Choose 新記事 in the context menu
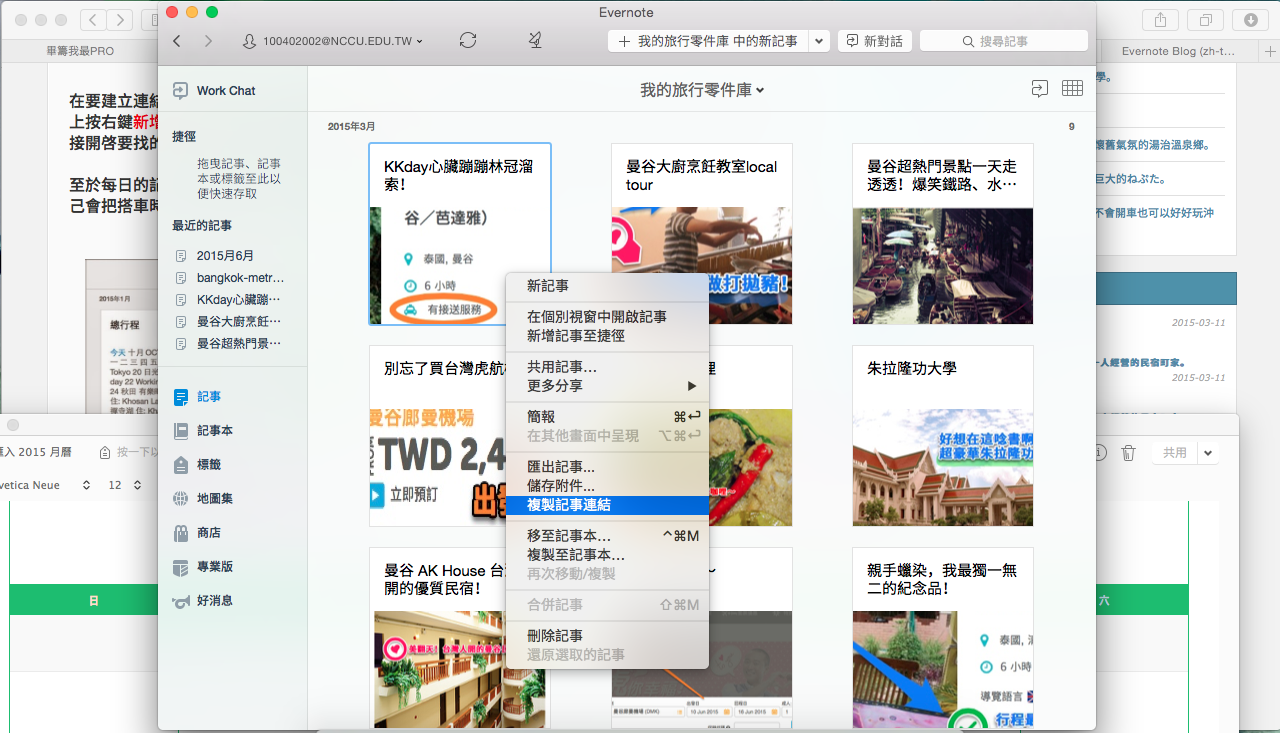The height and width of the screenshot is (733, 1280). tap(607, 286)
